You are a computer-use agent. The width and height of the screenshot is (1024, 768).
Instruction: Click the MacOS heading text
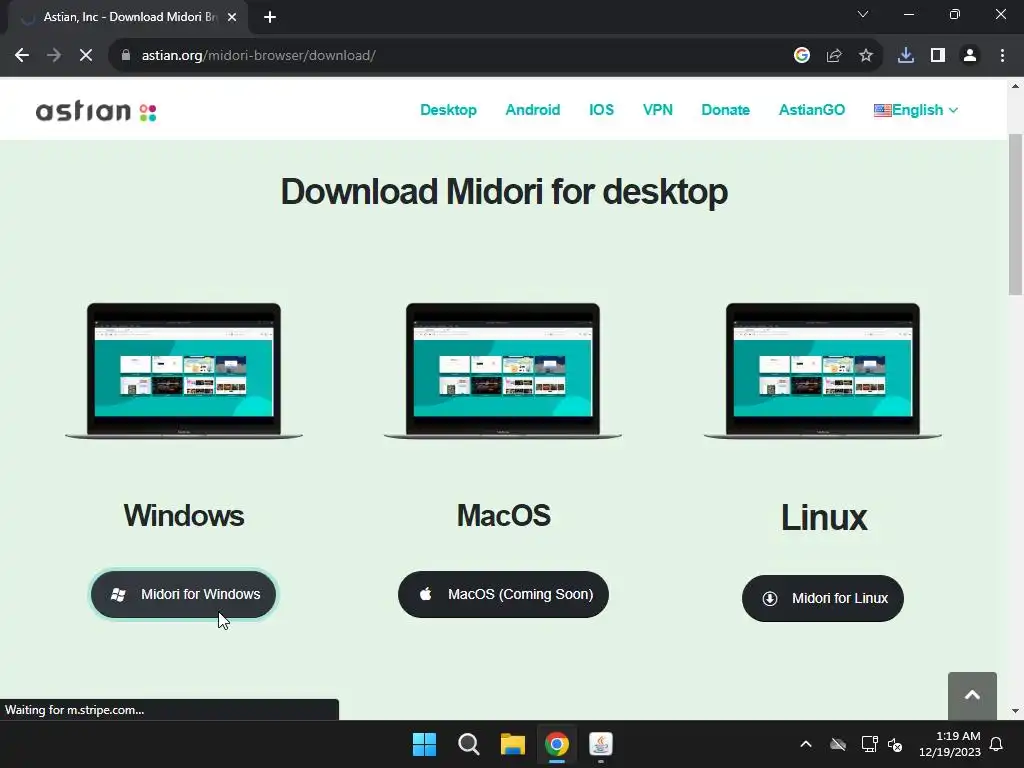[x=504, y=515]
